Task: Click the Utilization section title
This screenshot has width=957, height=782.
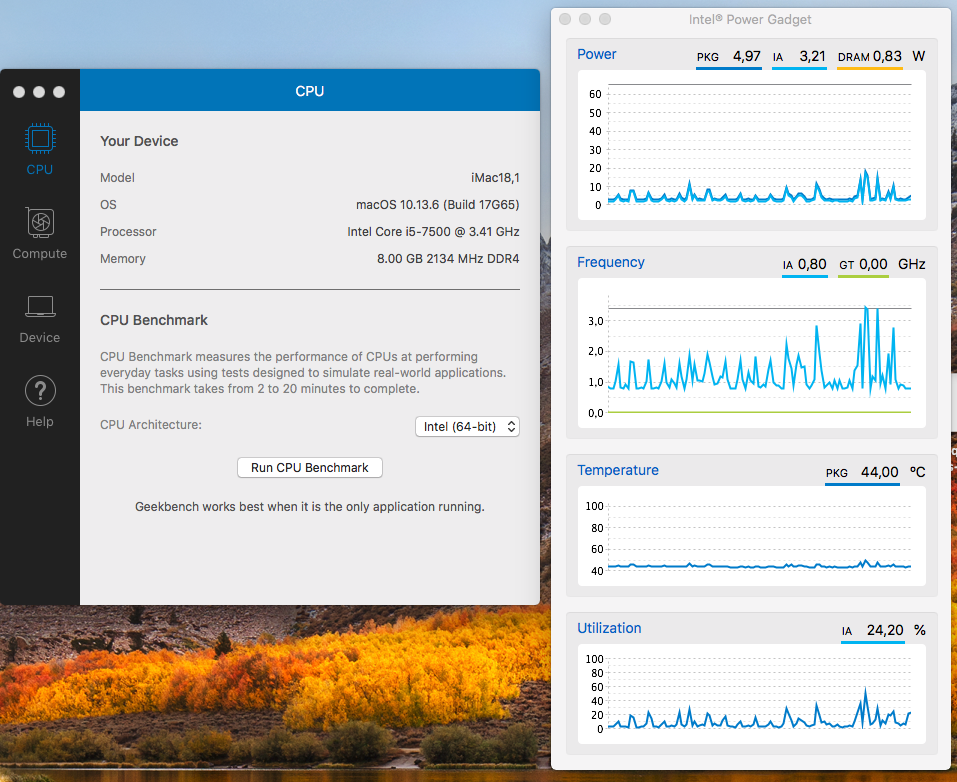Action: pyautogui.click(x=609, y=628)
